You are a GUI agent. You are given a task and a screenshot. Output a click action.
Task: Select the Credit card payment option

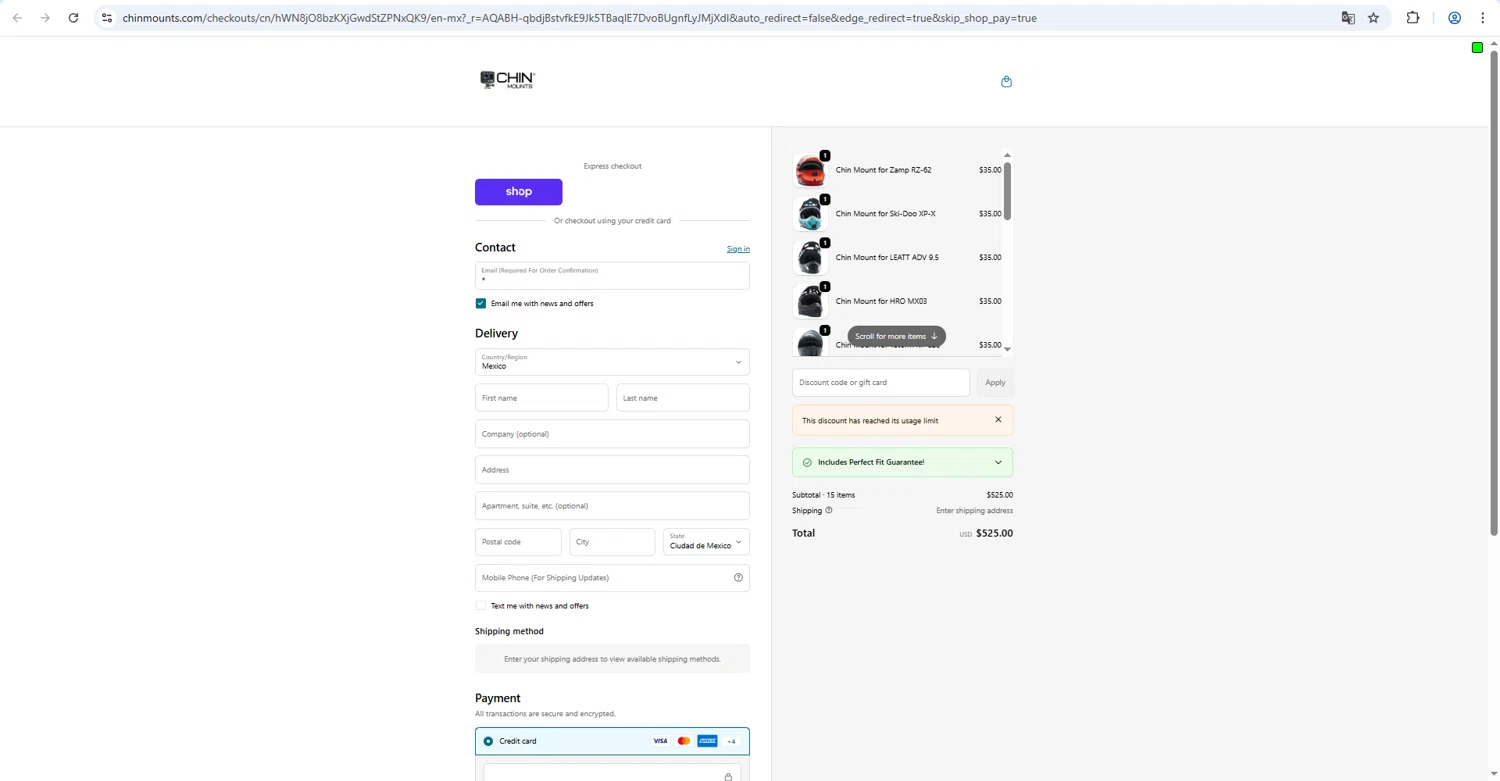click(488, 741)
